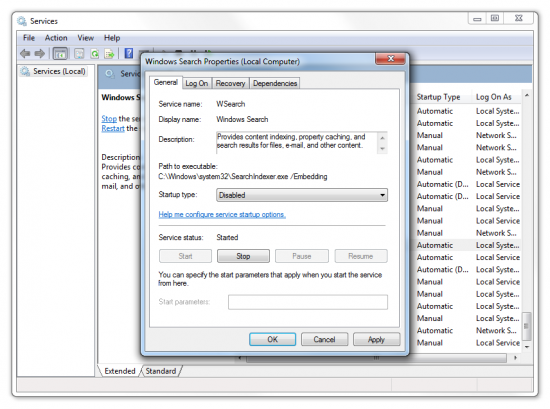
Task: Open the Action menu
Action: 56,38
